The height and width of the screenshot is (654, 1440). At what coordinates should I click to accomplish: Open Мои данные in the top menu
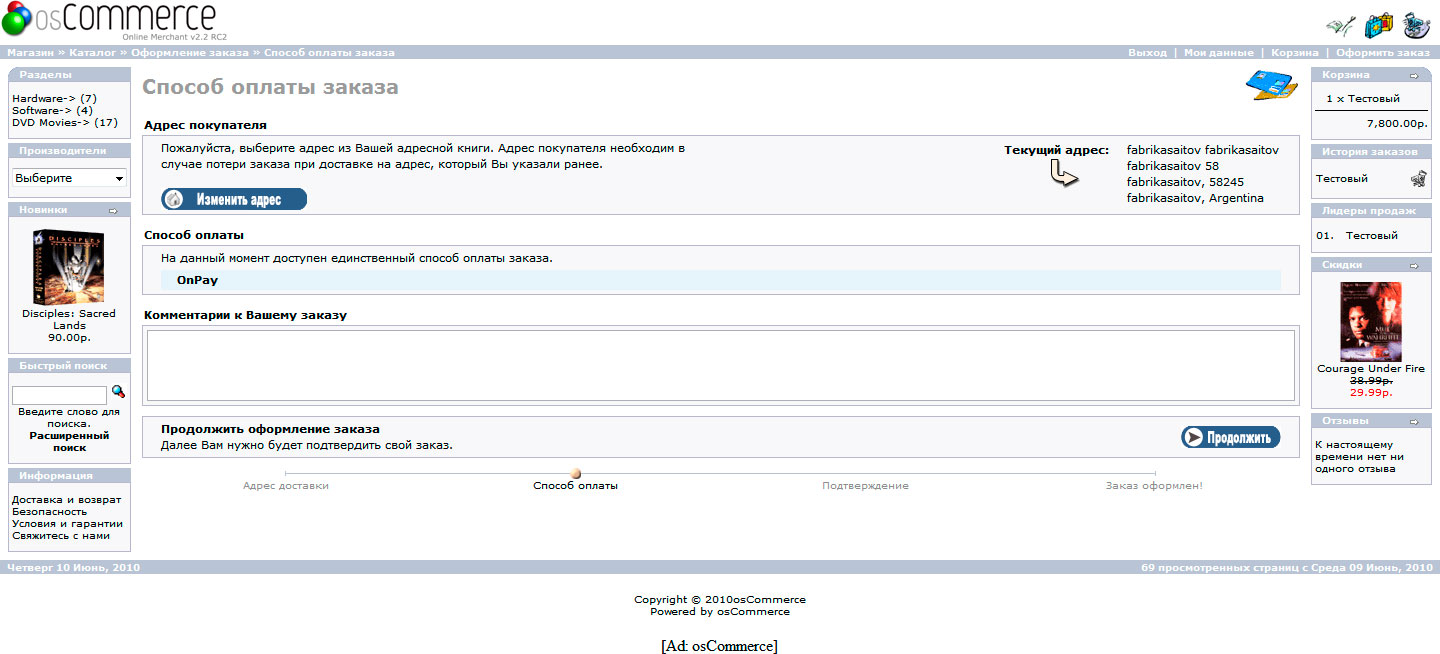[x=1218, y=52]
